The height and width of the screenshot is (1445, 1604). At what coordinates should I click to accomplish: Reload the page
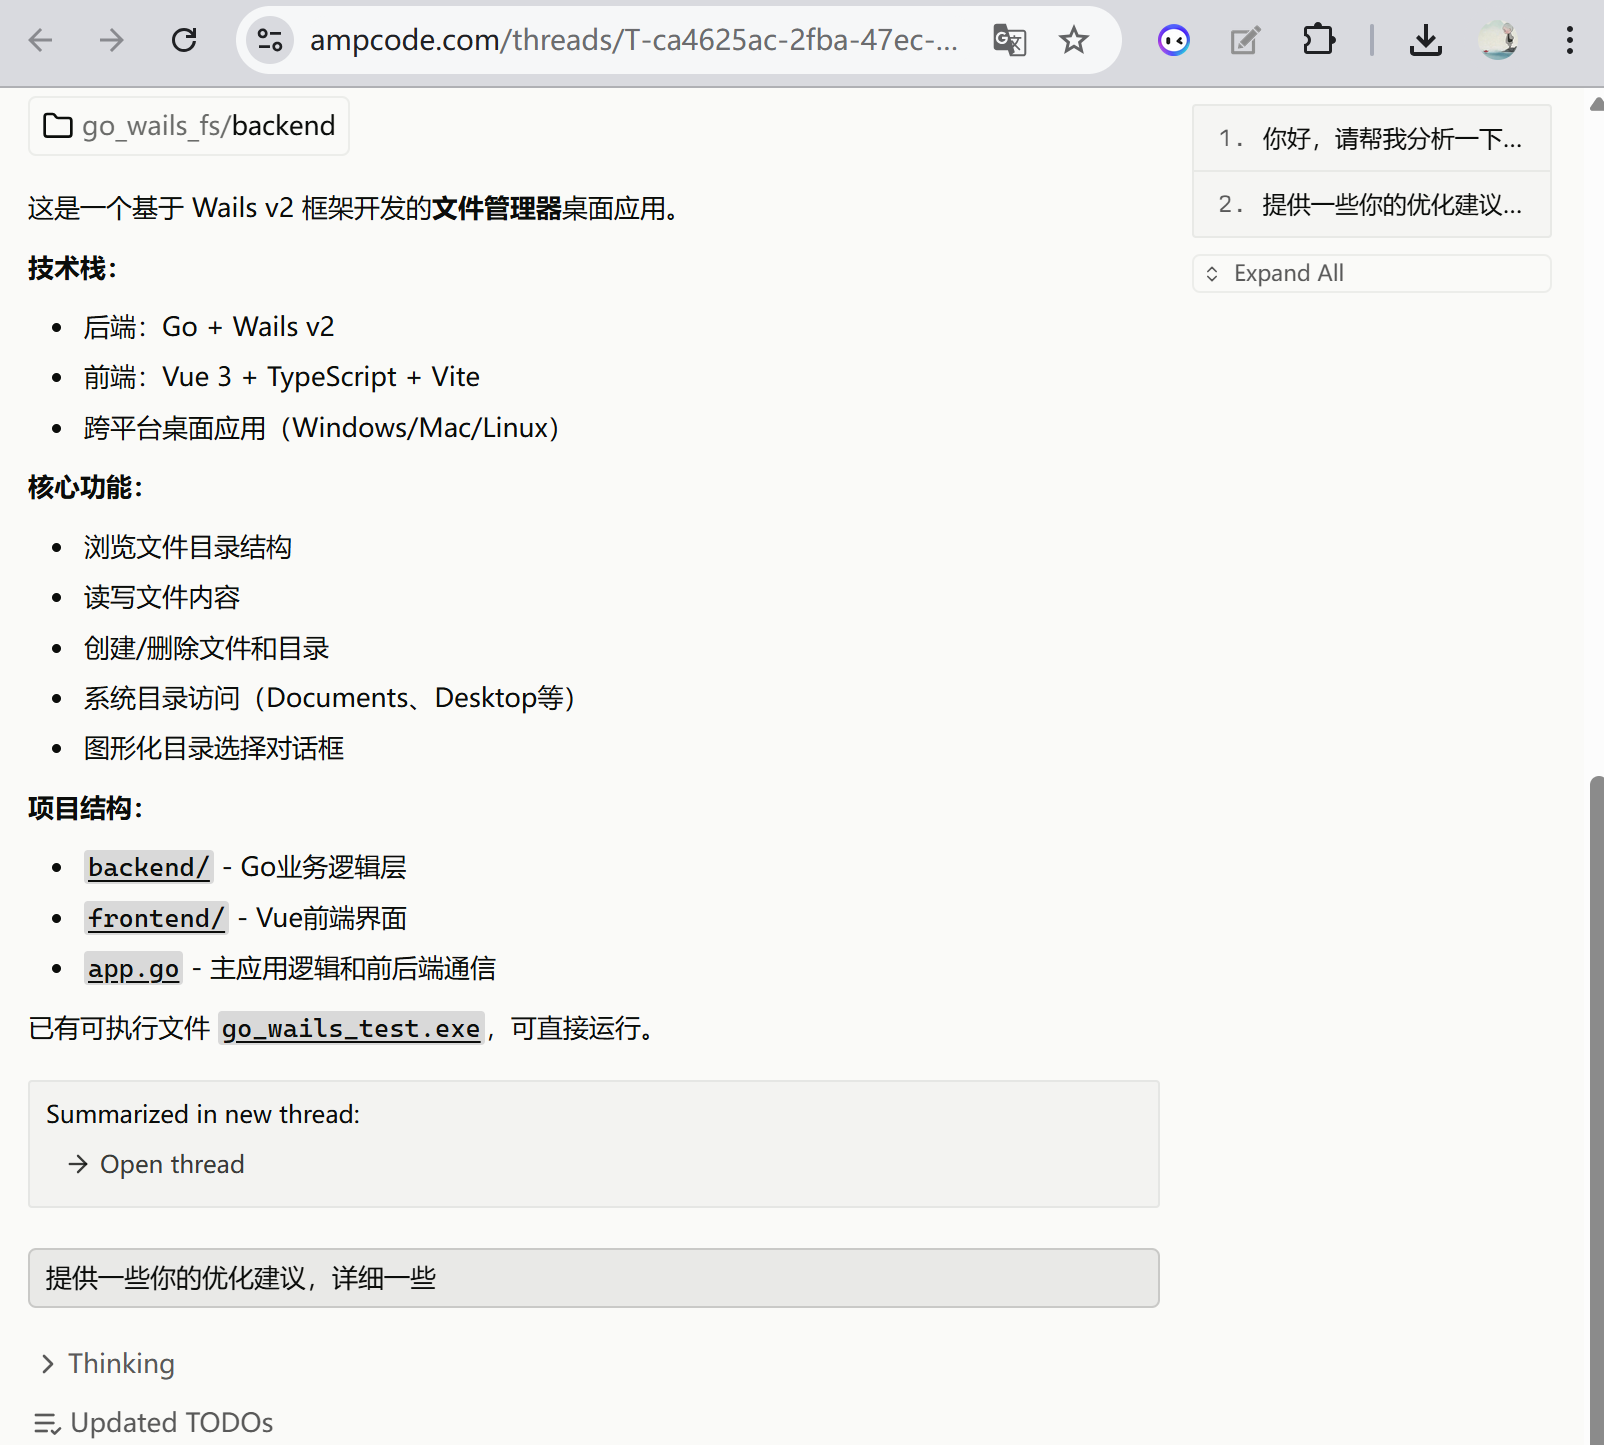(x=184, y=41)
